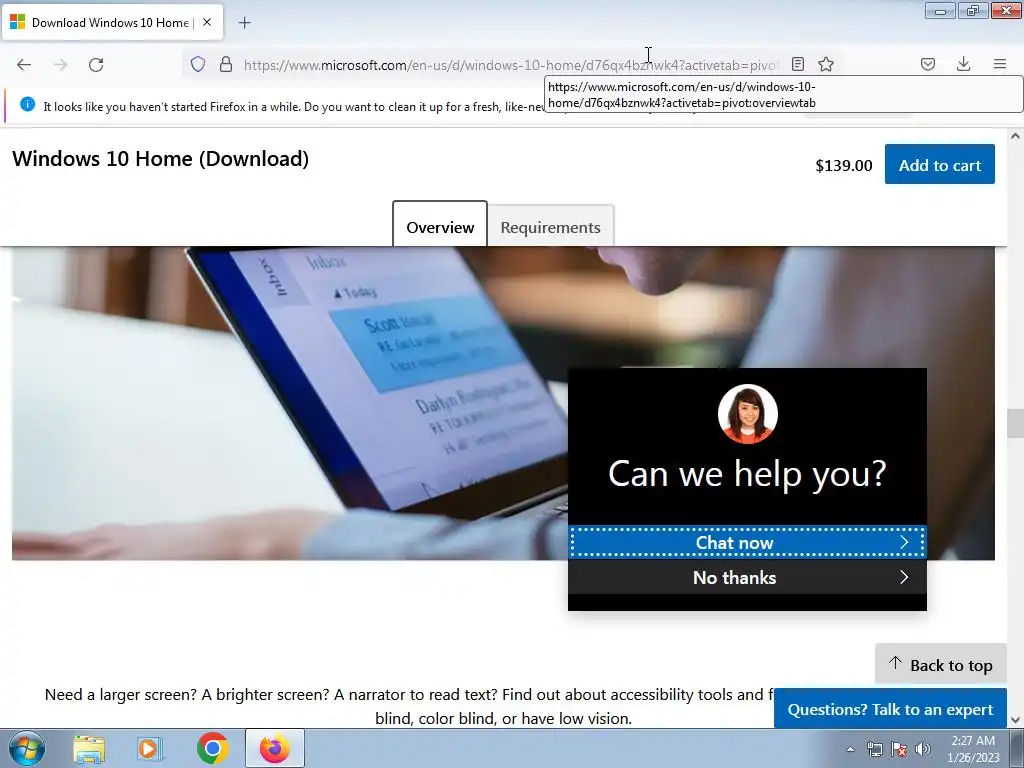Bookmark this page with the star icon

click(x=826, y=64)
